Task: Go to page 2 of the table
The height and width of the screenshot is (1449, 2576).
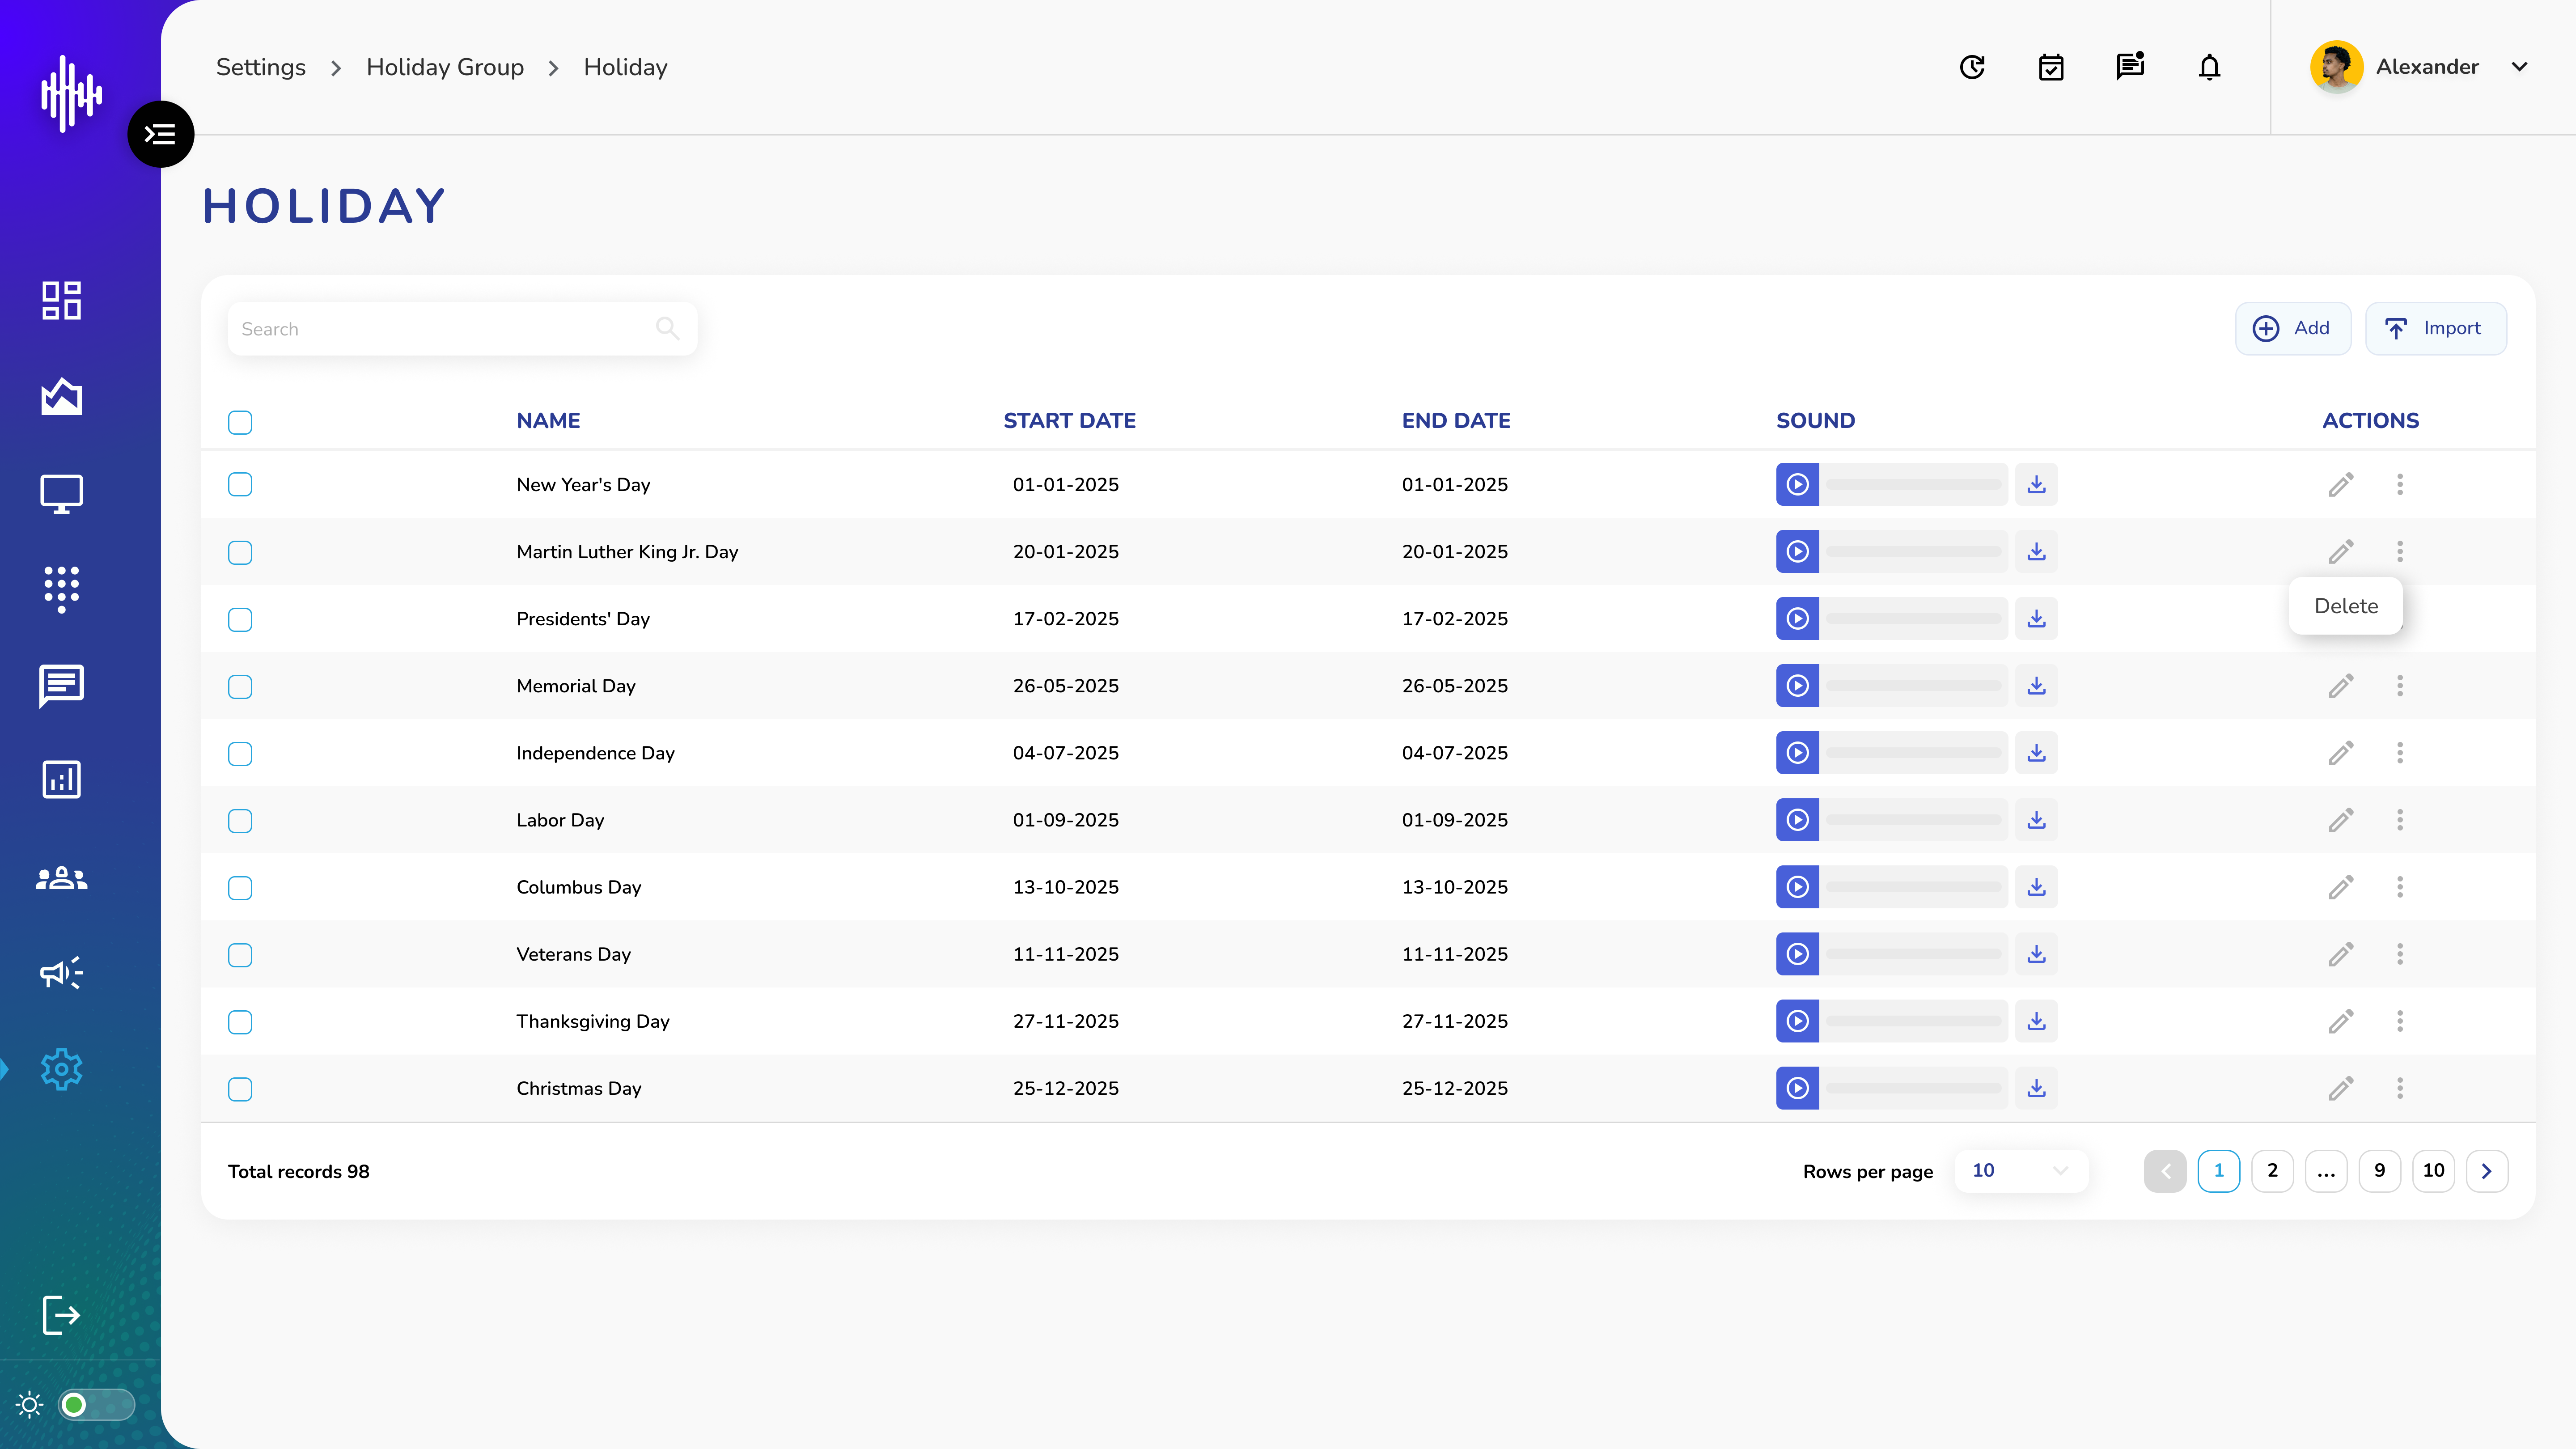Action: [x=2272, y=1170]
